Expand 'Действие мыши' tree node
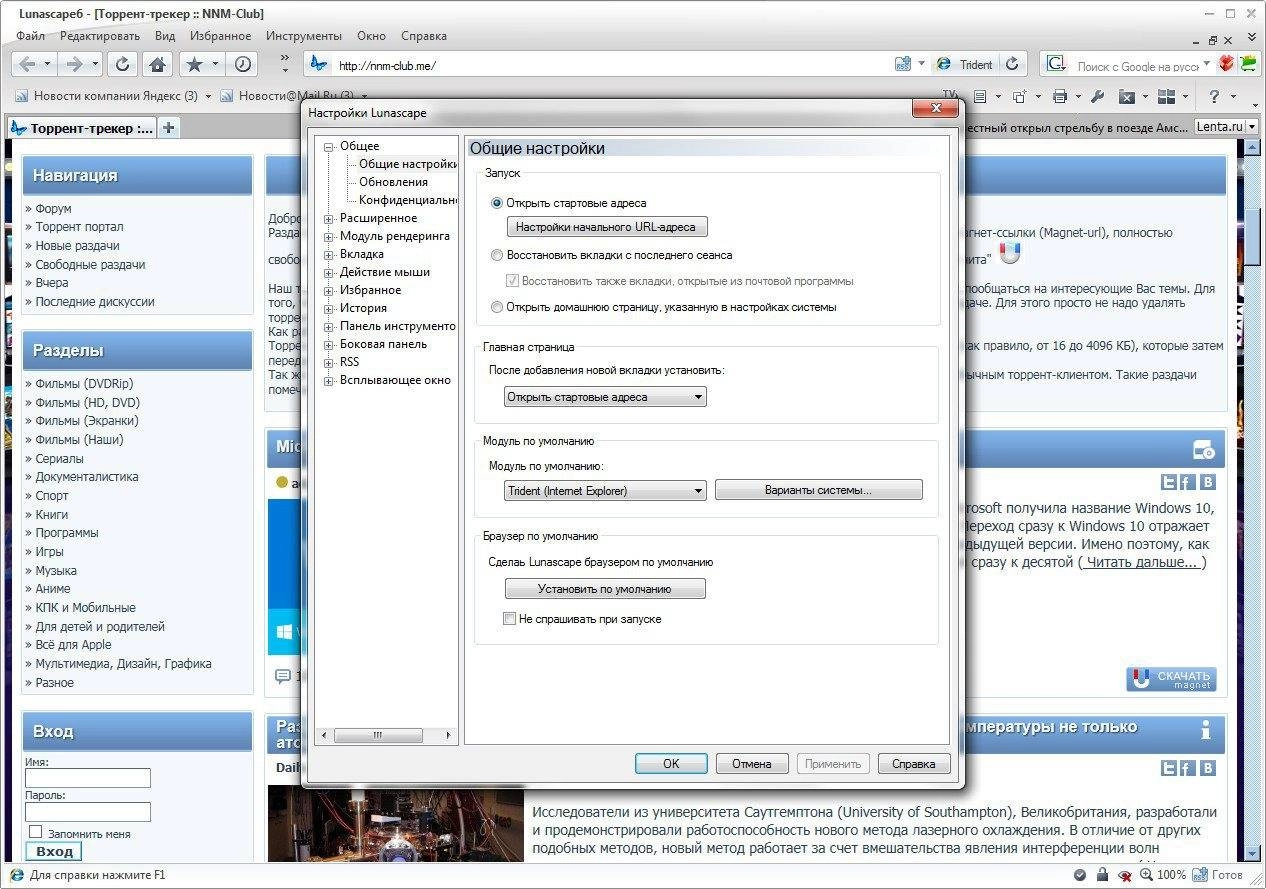This screenshot has height=889, width=1266. 328,272
